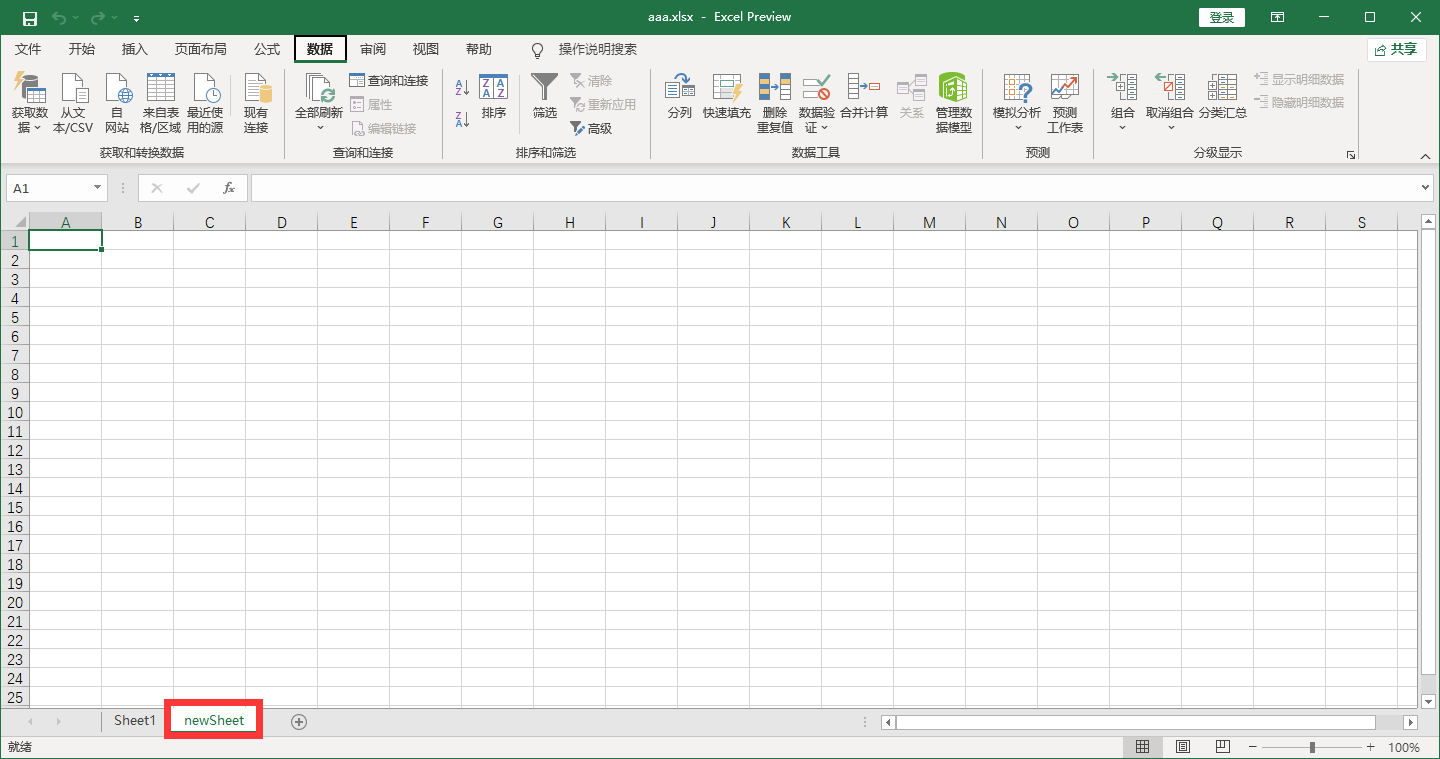Click the save icon in title bar
The width and height of the screenshot is (1440, 759).
[30, 17]
